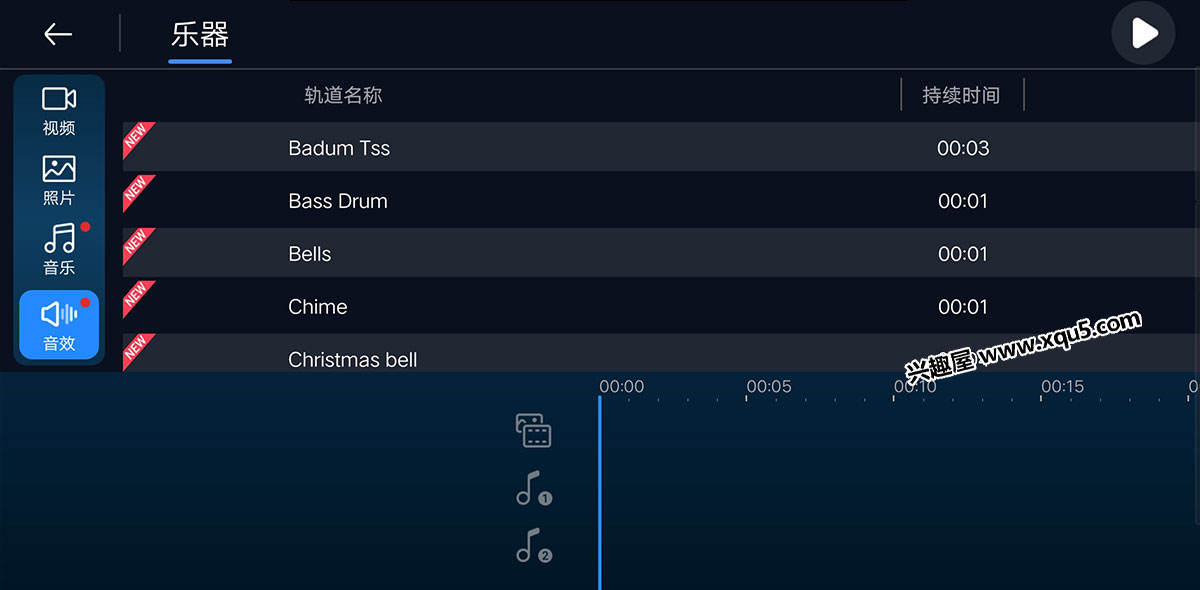Click the blue playhead at 00:00
The image size is (1200, 590).
pyautogui.click(x=600, y=490)
